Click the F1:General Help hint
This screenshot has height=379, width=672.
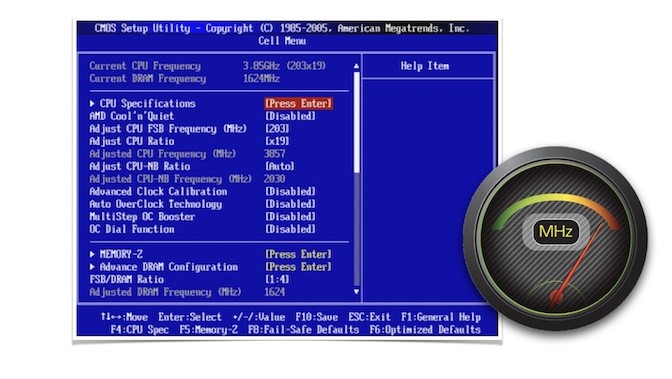(441, 317)
